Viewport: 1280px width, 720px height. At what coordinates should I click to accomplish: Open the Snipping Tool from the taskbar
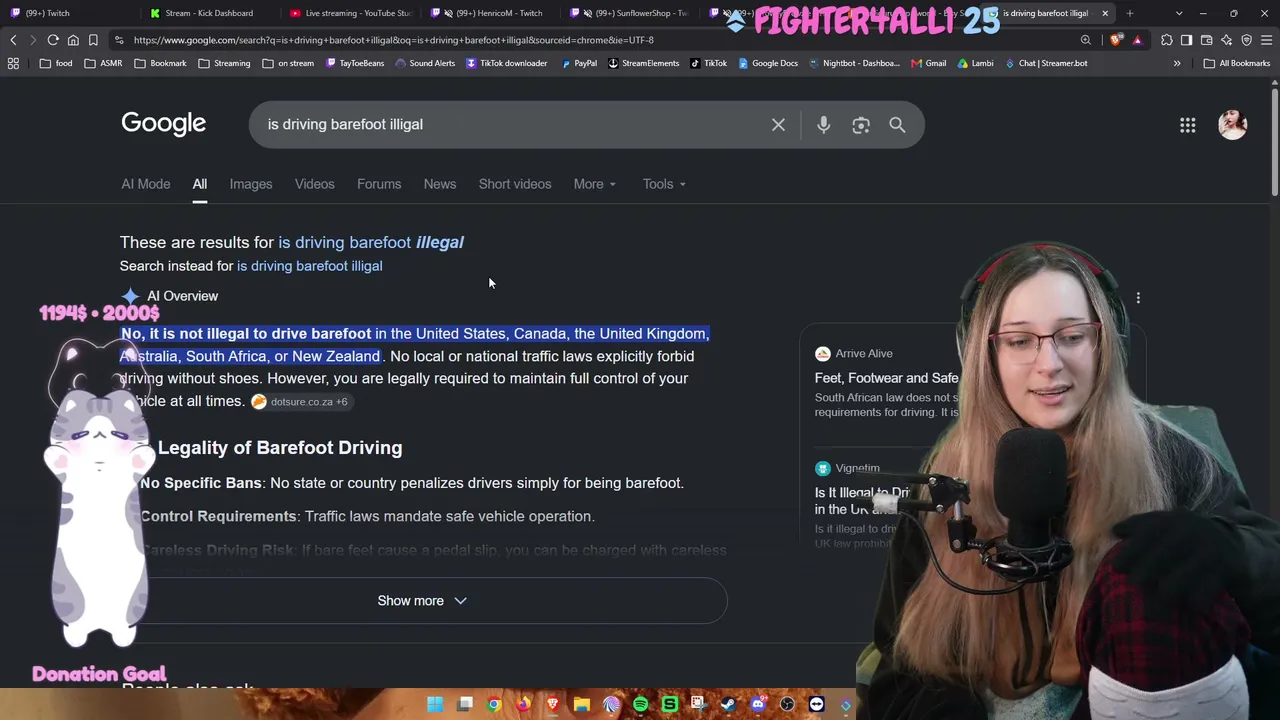point(699,705)
